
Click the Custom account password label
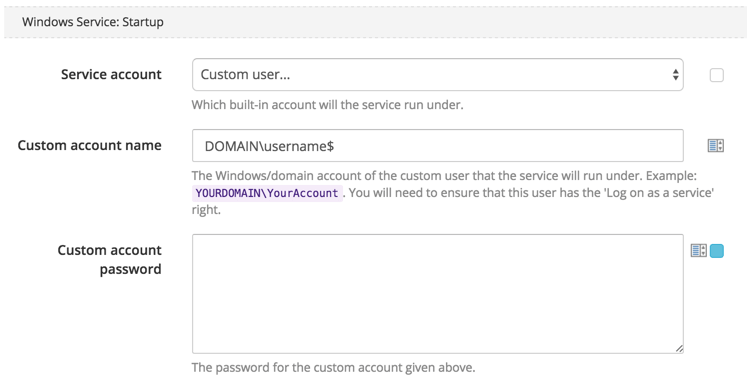pyautogui.click(x=110, y=260)
